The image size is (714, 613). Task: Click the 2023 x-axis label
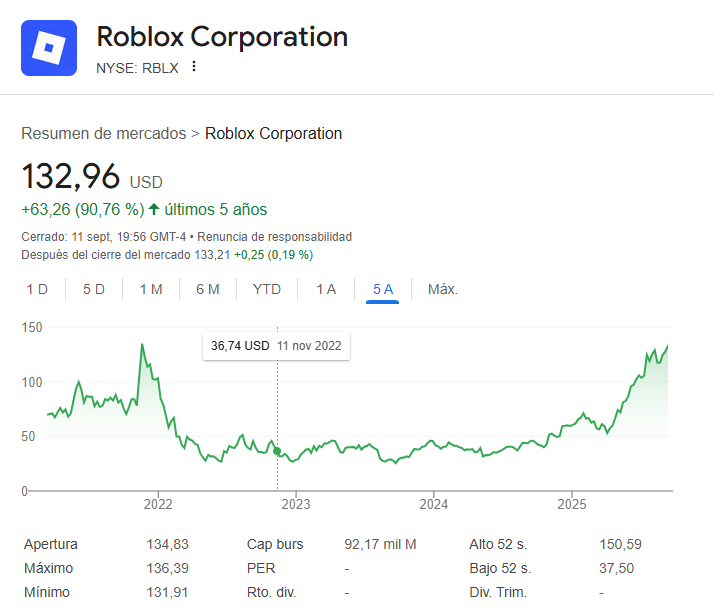point(296,504)
